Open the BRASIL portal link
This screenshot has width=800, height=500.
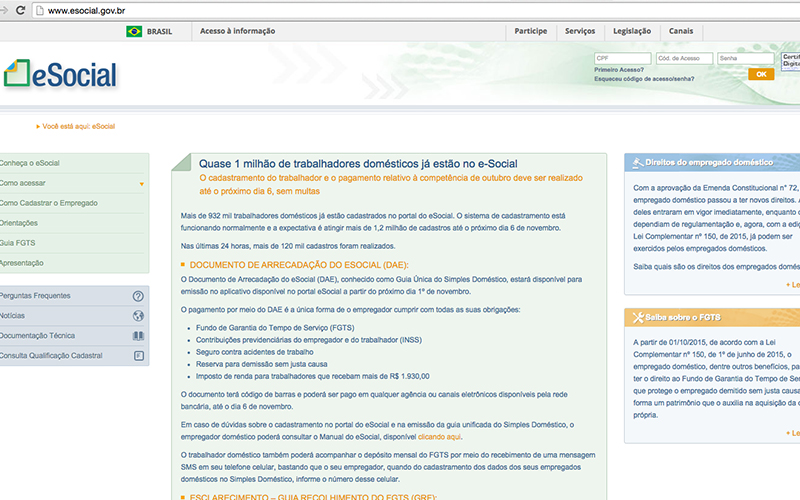(x=159, y=32)
